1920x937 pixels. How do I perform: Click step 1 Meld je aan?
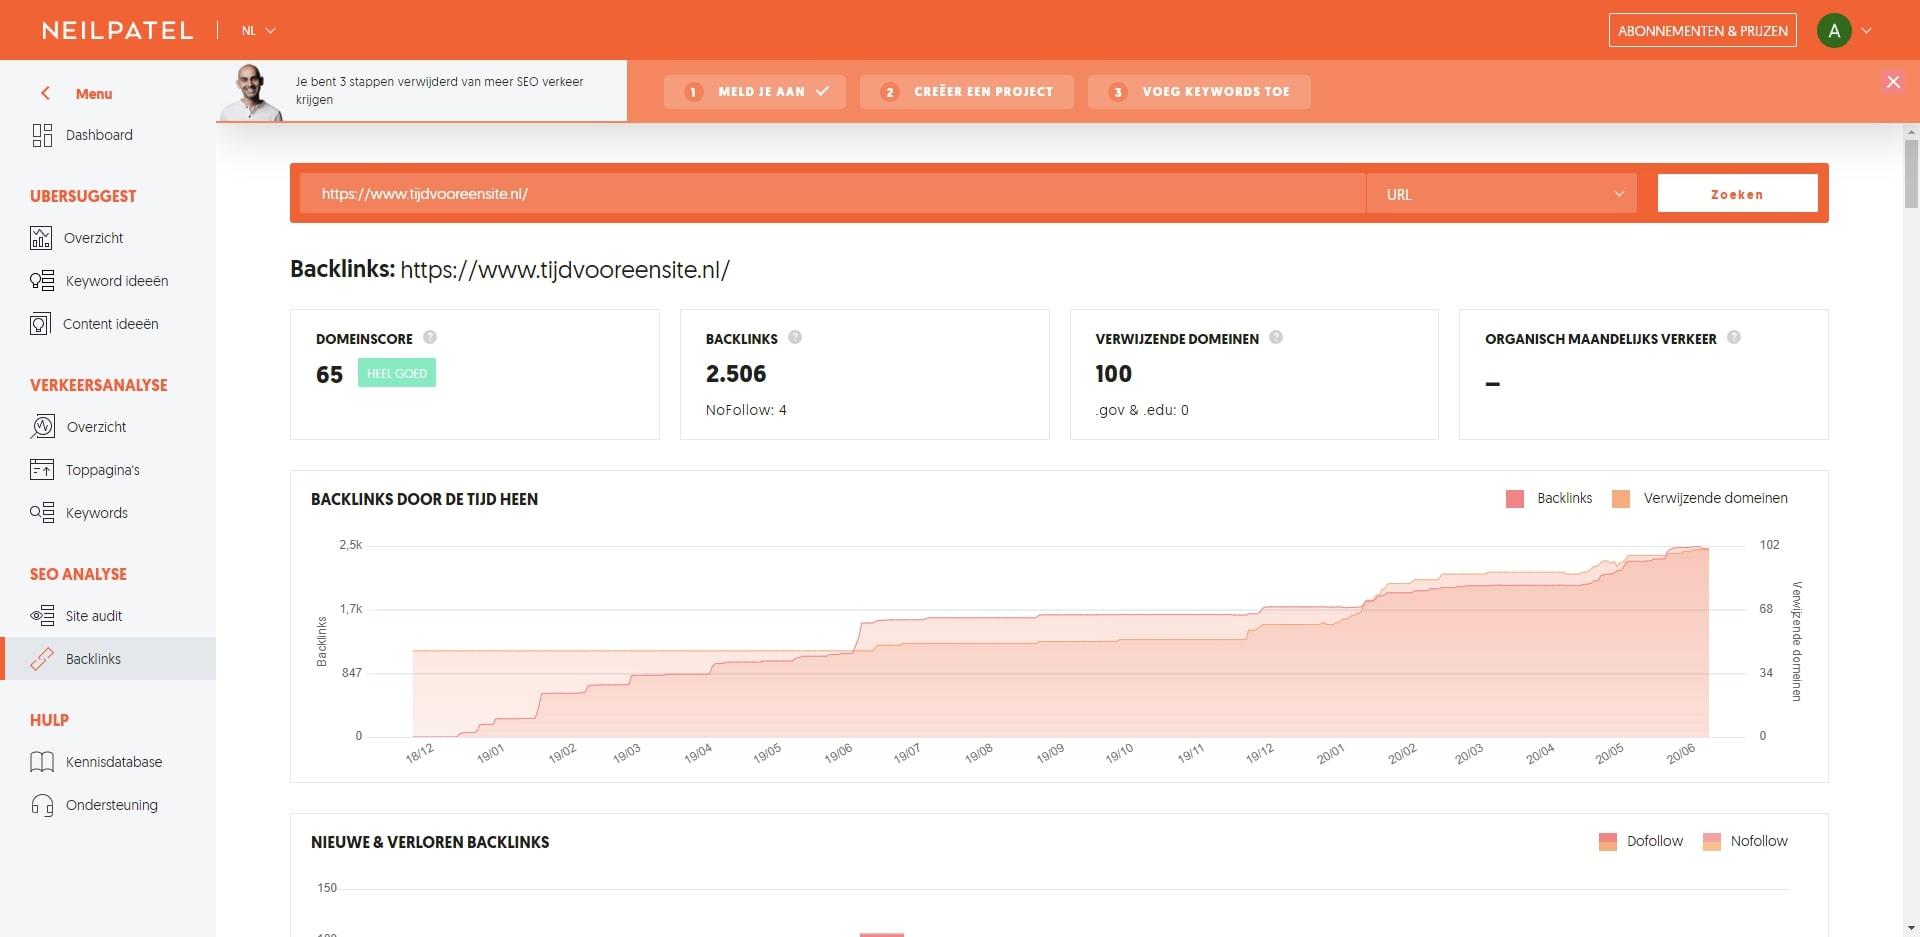click(x=755, y=92)
